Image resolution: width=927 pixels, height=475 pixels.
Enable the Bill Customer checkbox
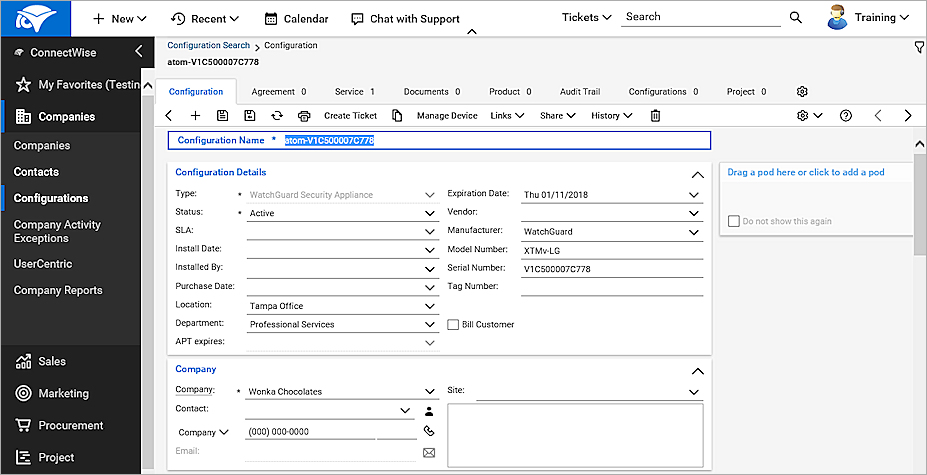(x=453, y=325)
